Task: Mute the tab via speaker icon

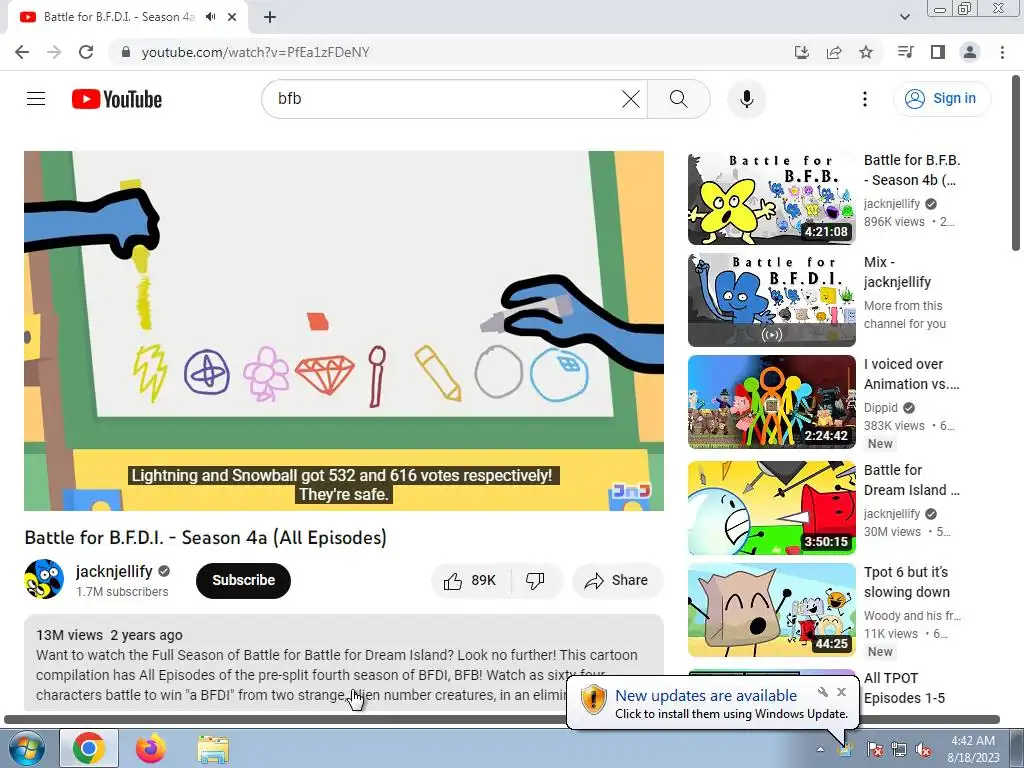Action: click(x=210, y=17)
